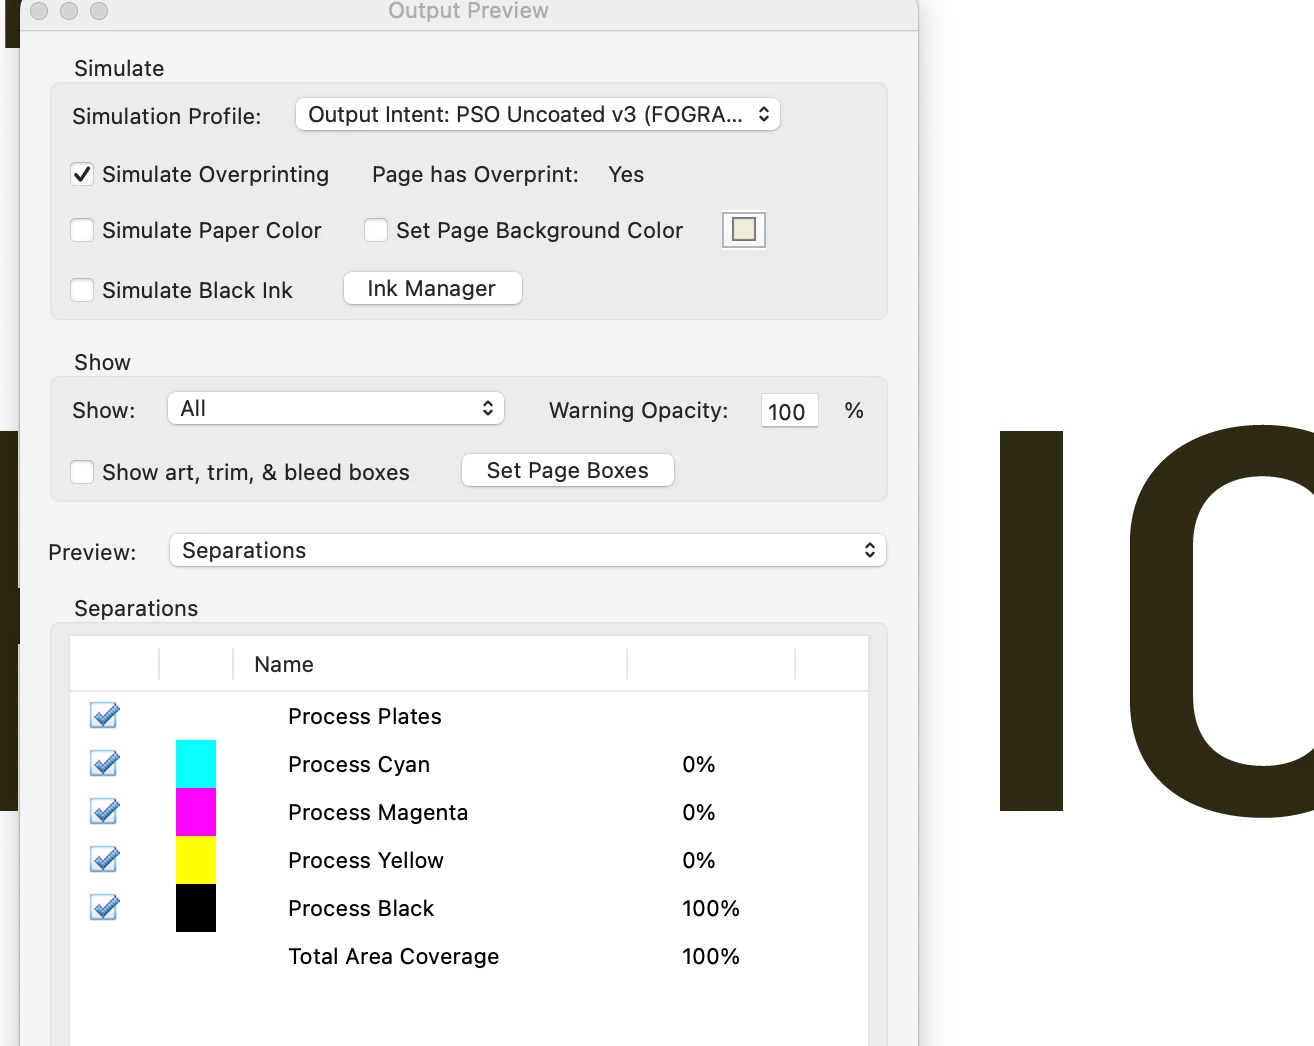Toggle the Process Black plate checkbox
Viewport: 1314px width, 1046px height.
click(104, 908)
